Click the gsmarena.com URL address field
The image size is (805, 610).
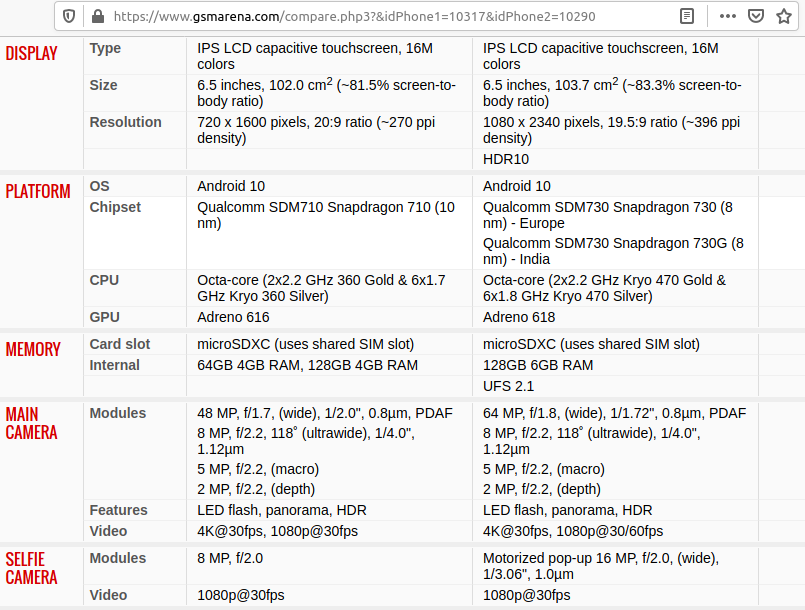click(x=380, y=16)
